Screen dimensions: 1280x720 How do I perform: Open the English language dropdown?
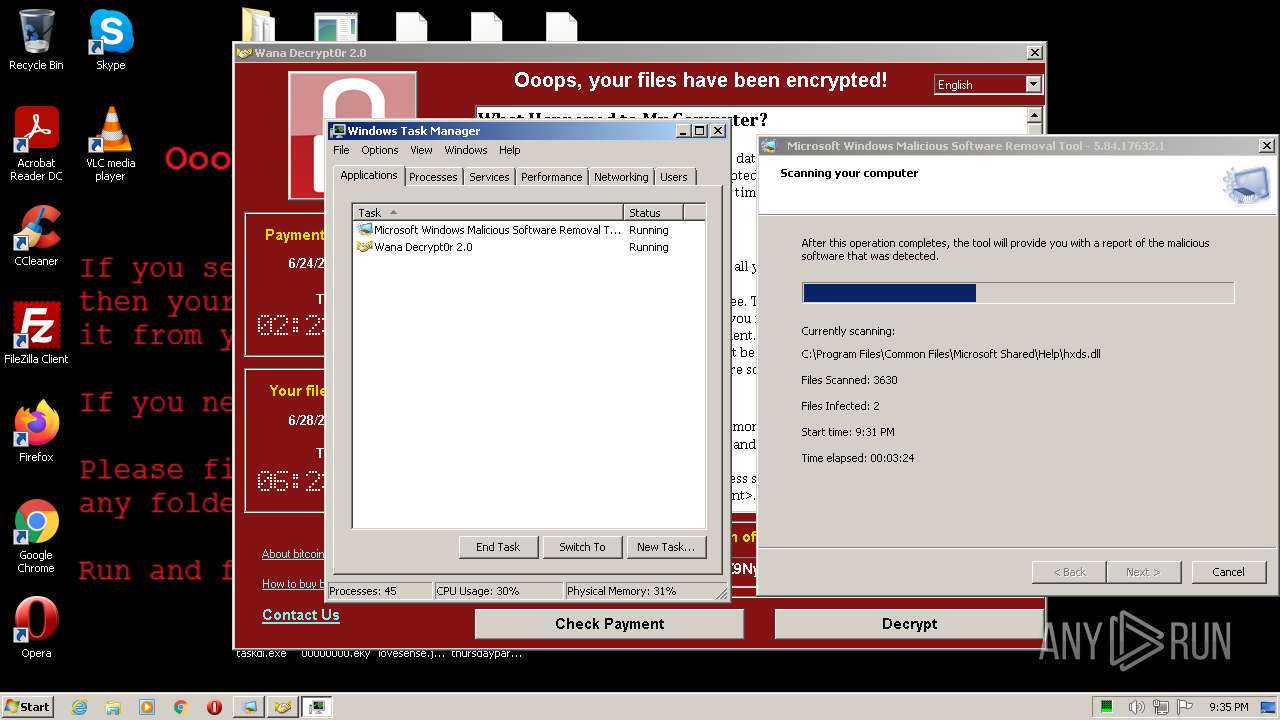click(1033, 85)
